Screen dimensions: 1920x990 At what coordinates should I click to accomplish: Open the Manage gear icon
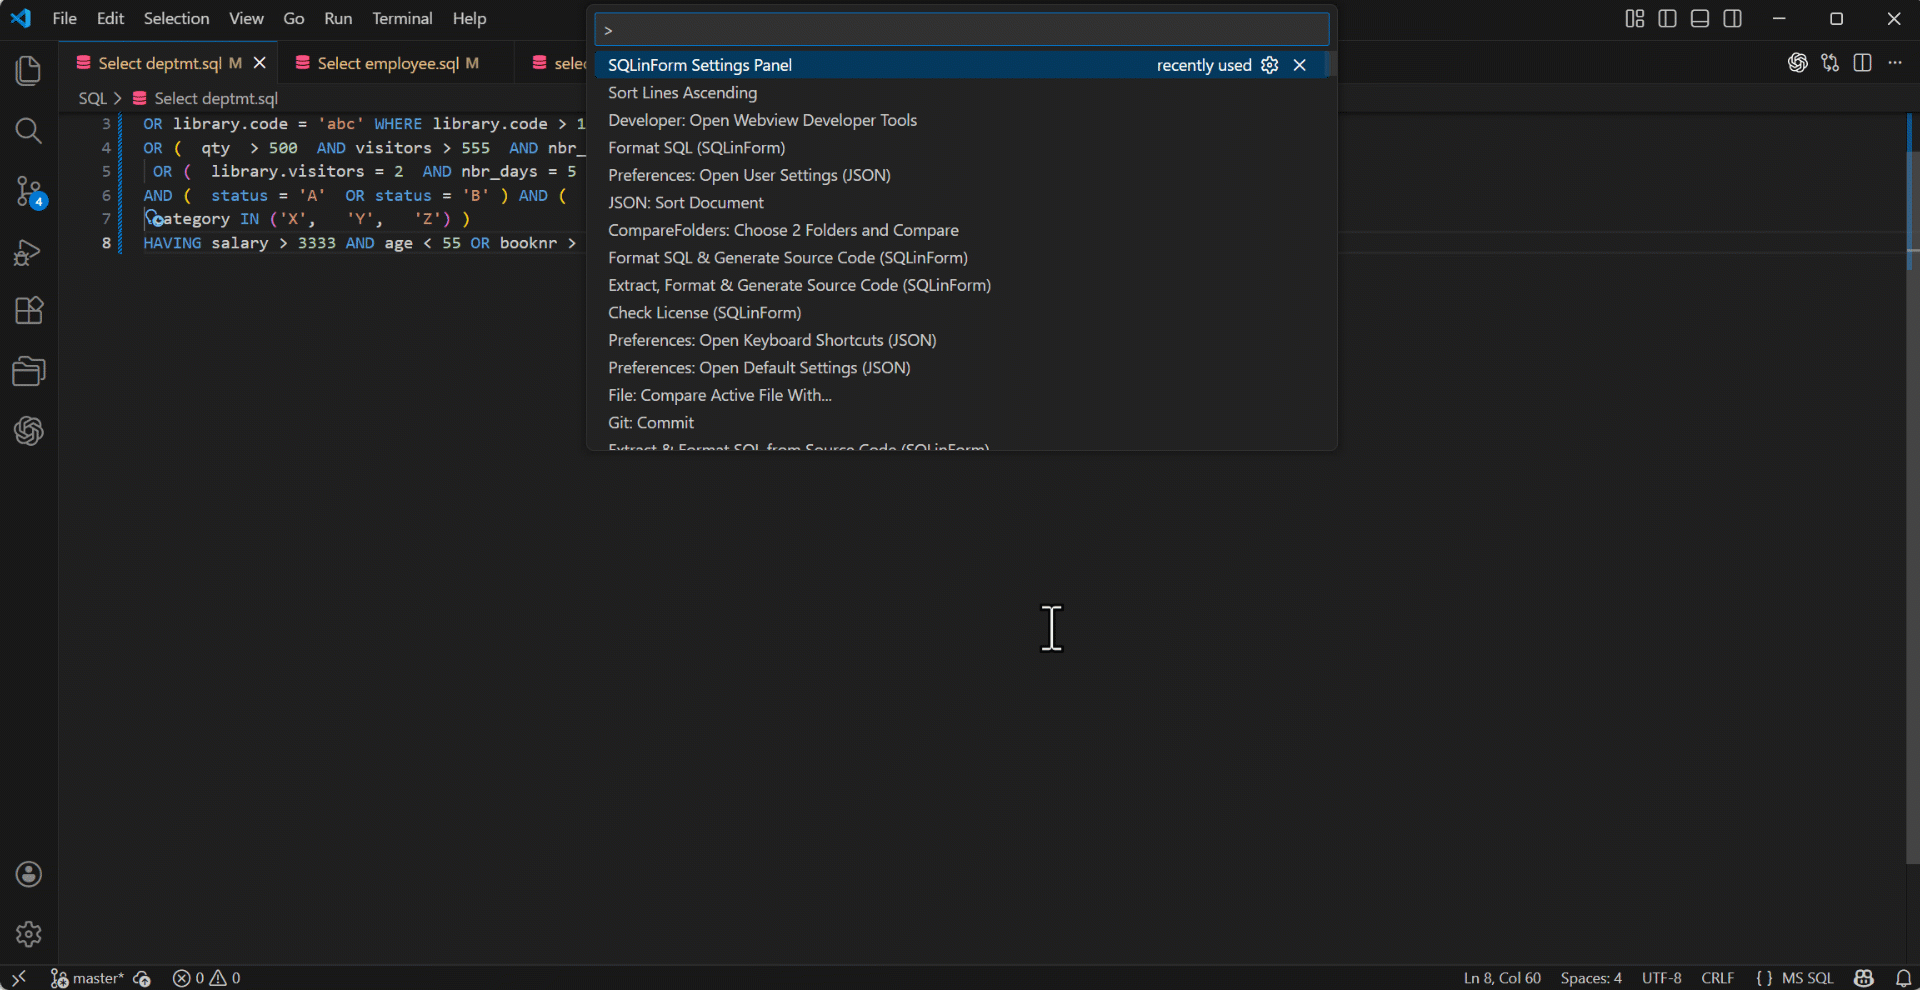click(28, 934)
